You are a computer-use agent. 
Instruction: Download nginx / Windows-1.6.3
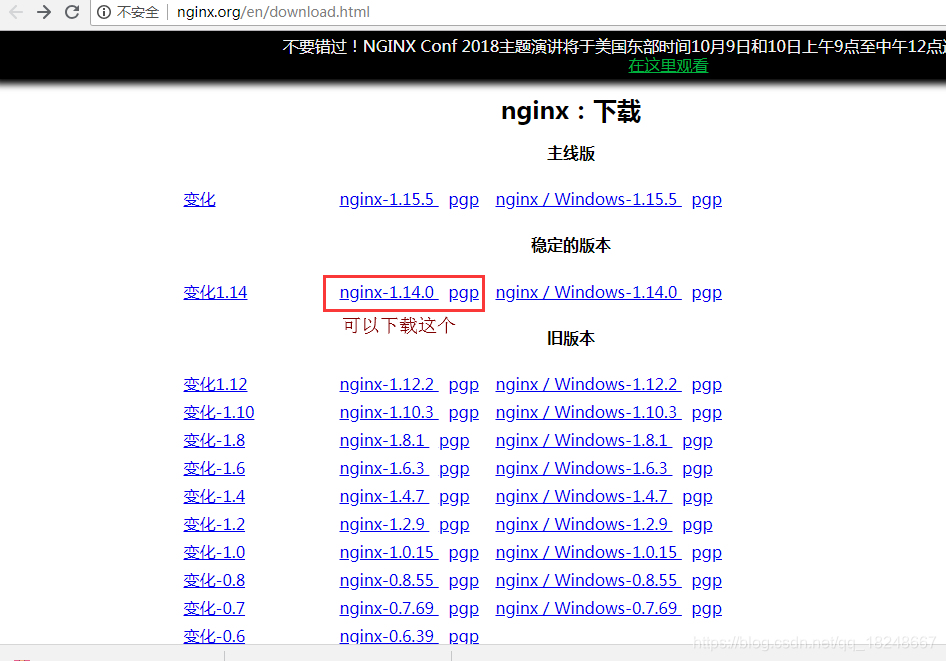pyautogui.click(x=583, y=469)
